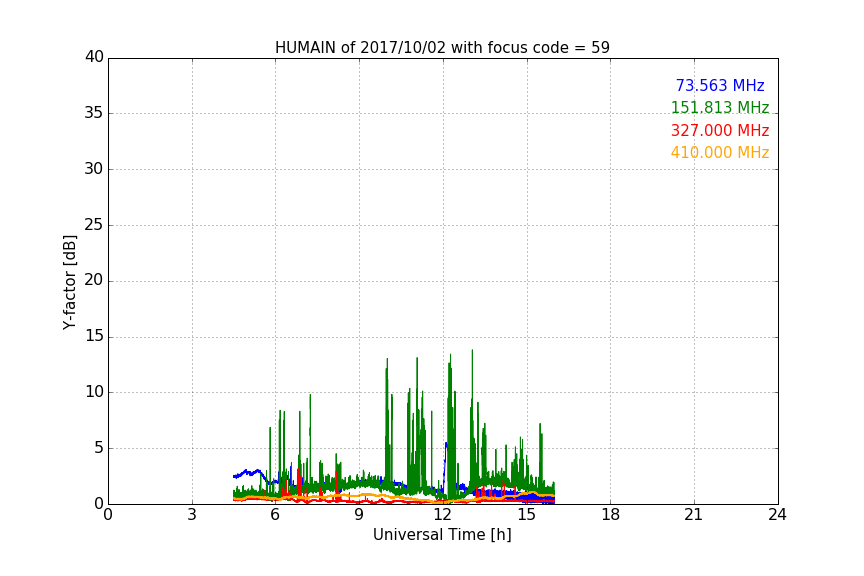Click the x-axis tick value 21
Screen dimensions: 864x576
pyautogui.click(x=694, y=515)
